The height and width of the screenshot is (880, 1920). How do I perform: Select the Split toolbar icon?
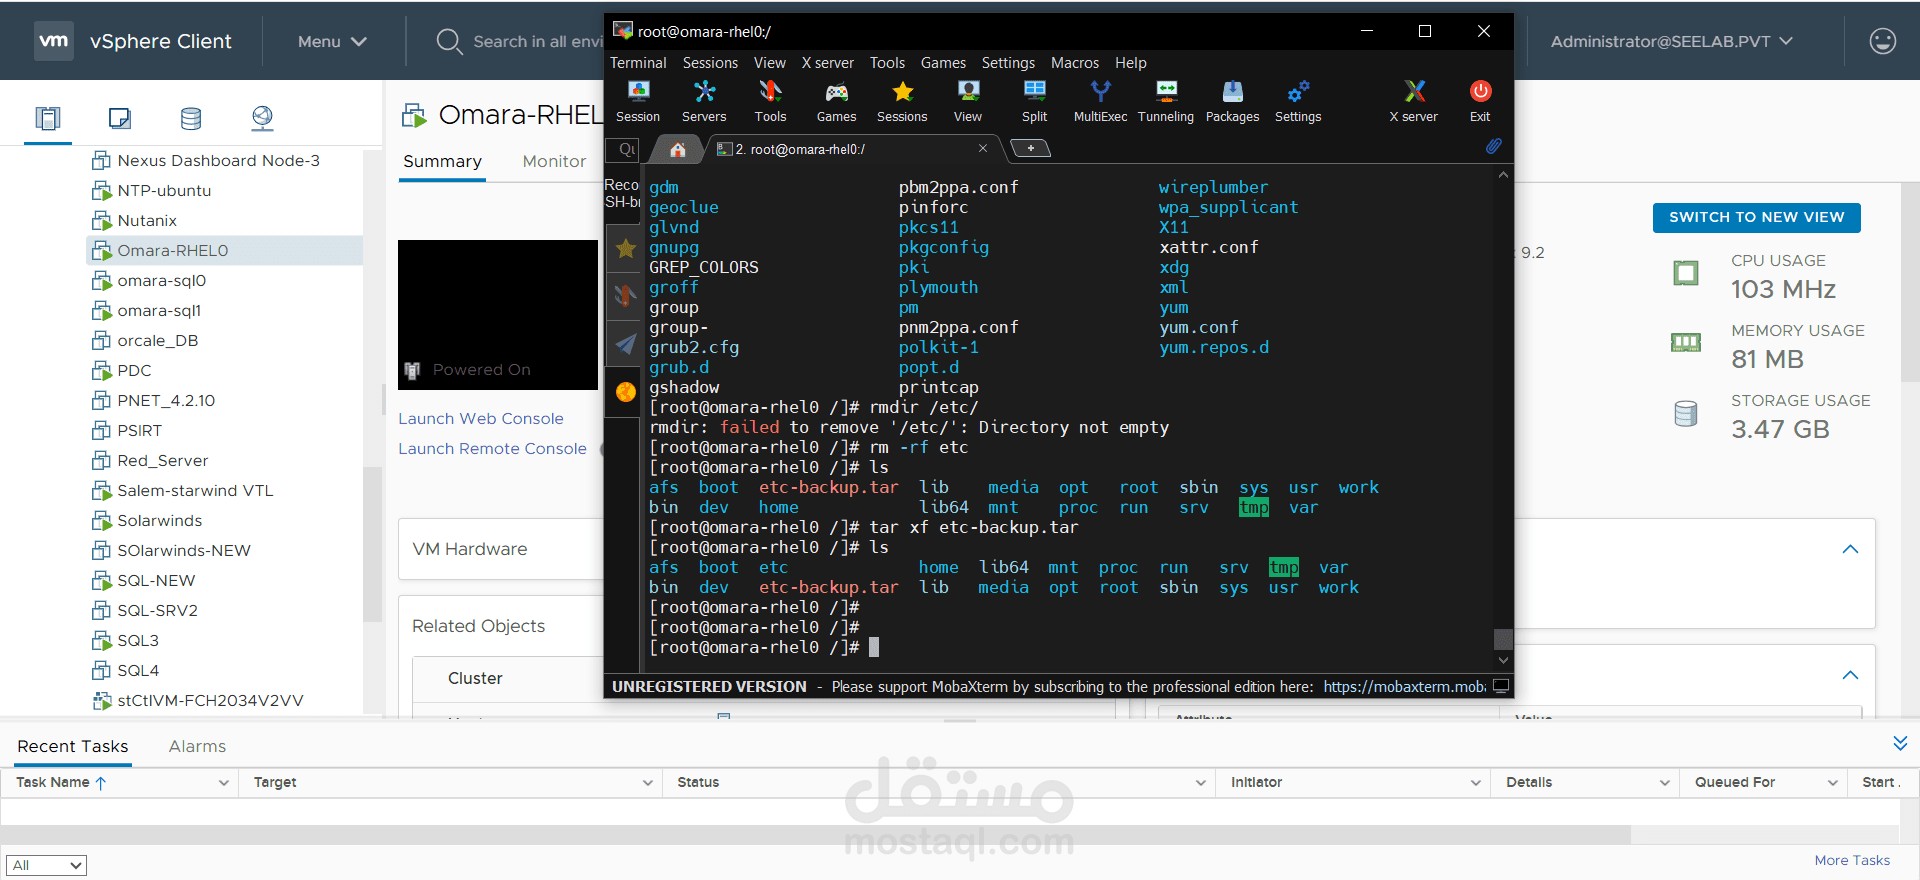[1035, 101]
